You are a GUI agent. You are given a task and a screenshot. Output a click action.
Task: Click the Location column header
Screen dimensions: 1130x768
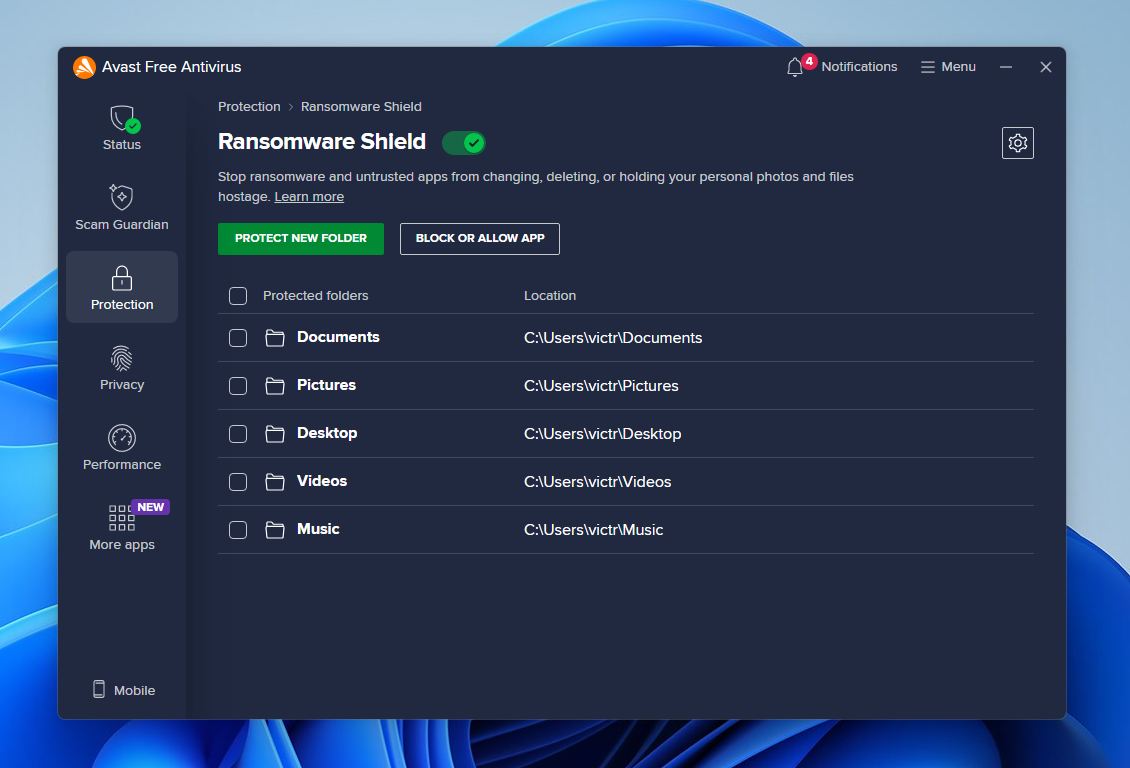click(550, 295)
